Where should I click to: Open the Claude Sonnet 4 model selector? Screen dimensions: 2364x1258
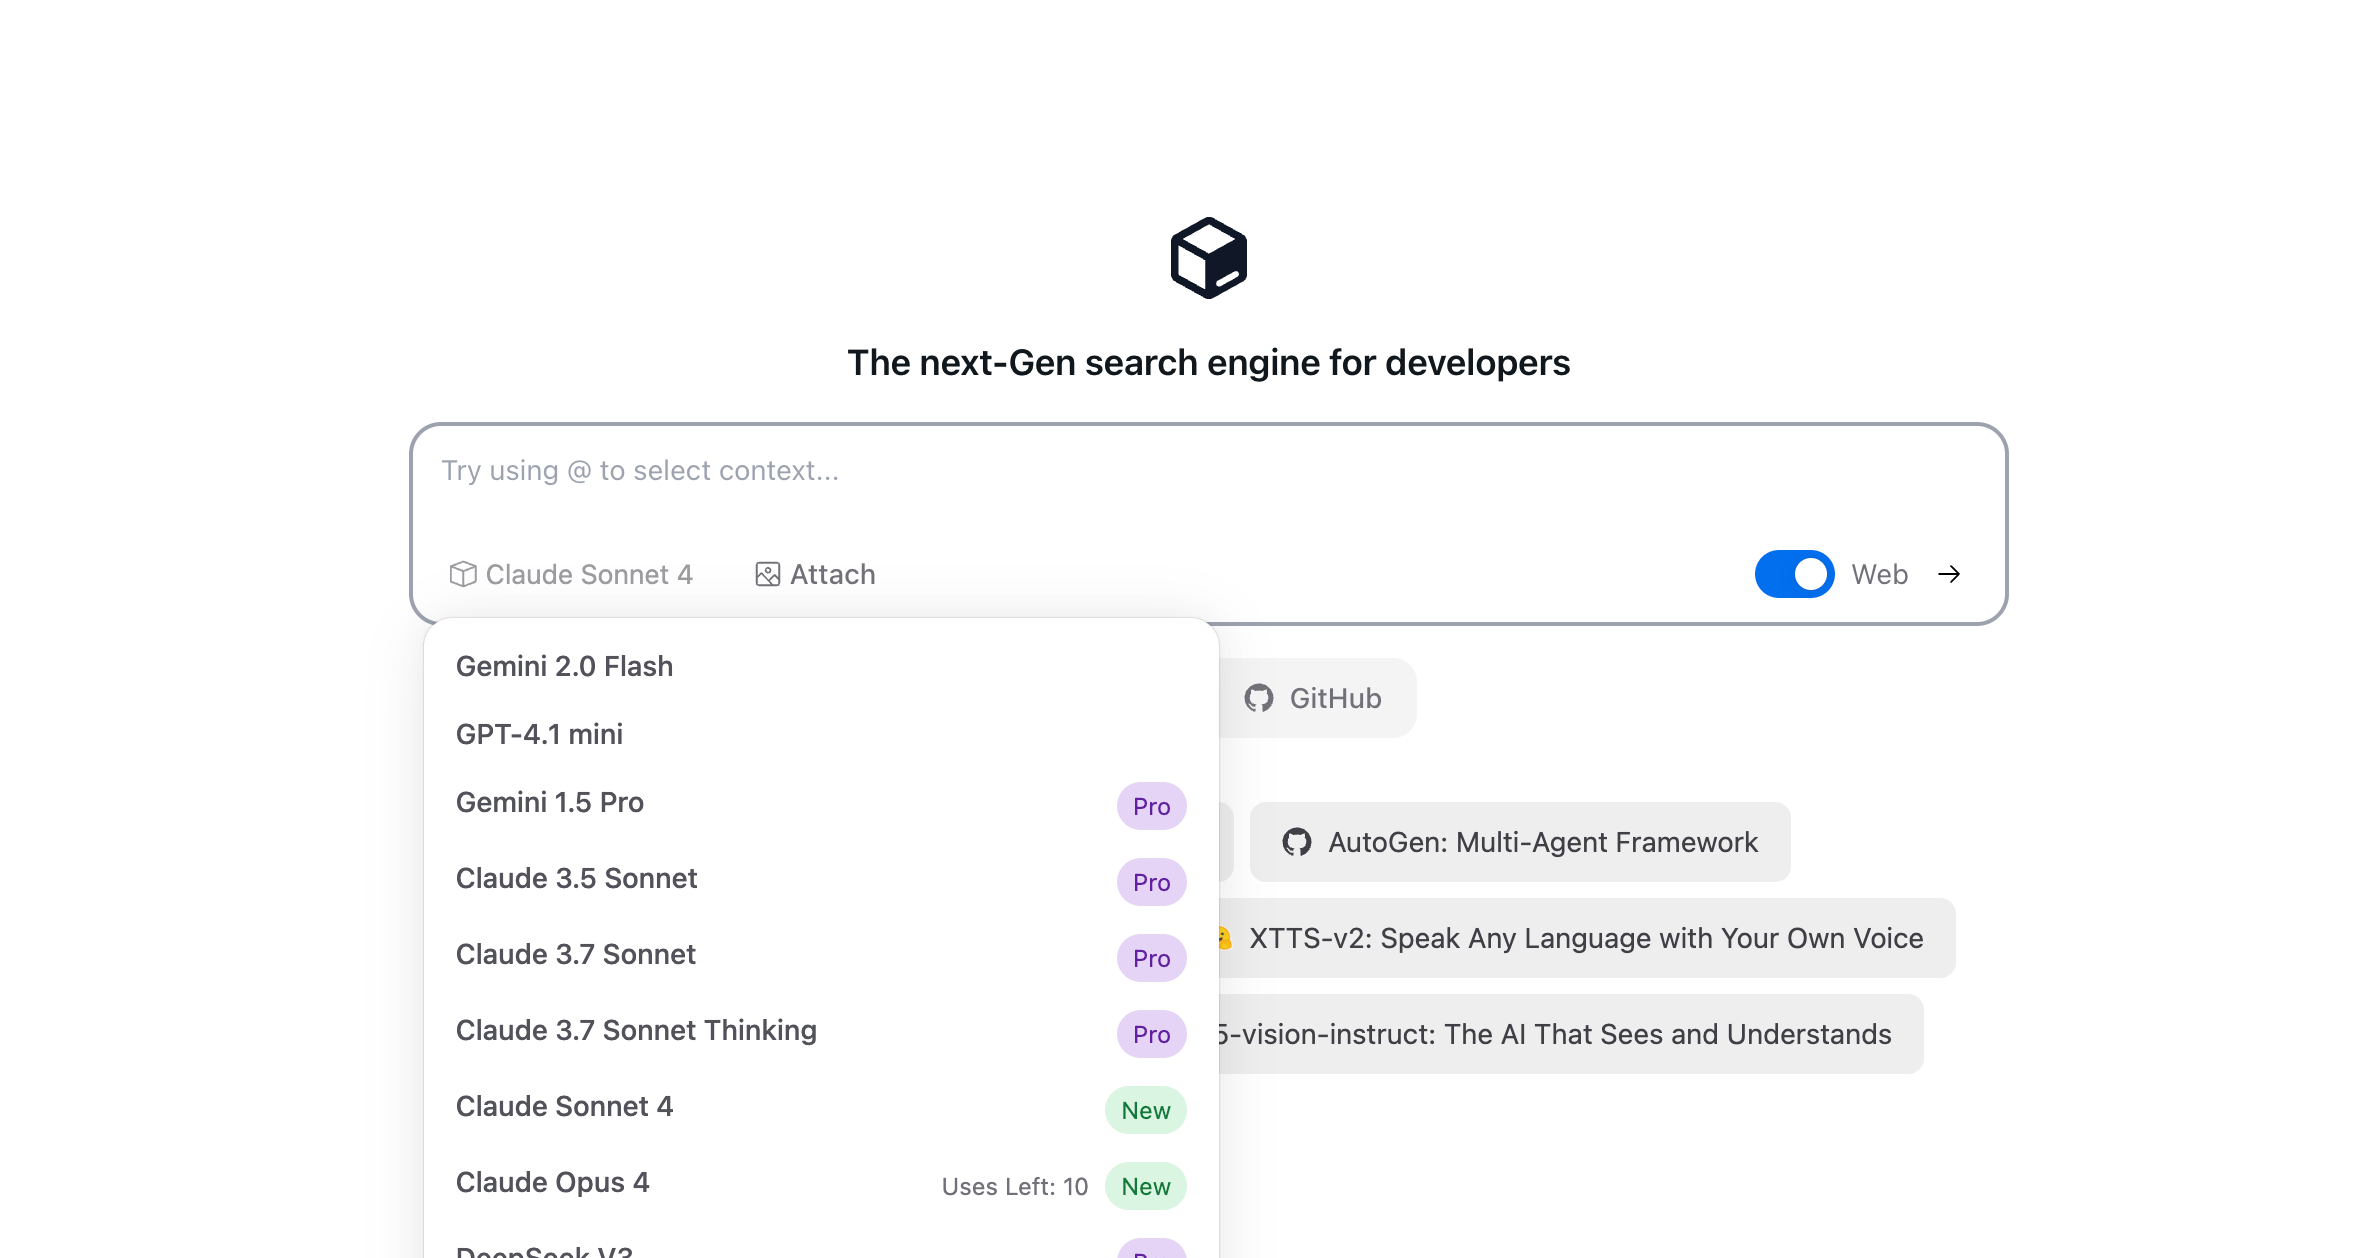pos(571,574)
